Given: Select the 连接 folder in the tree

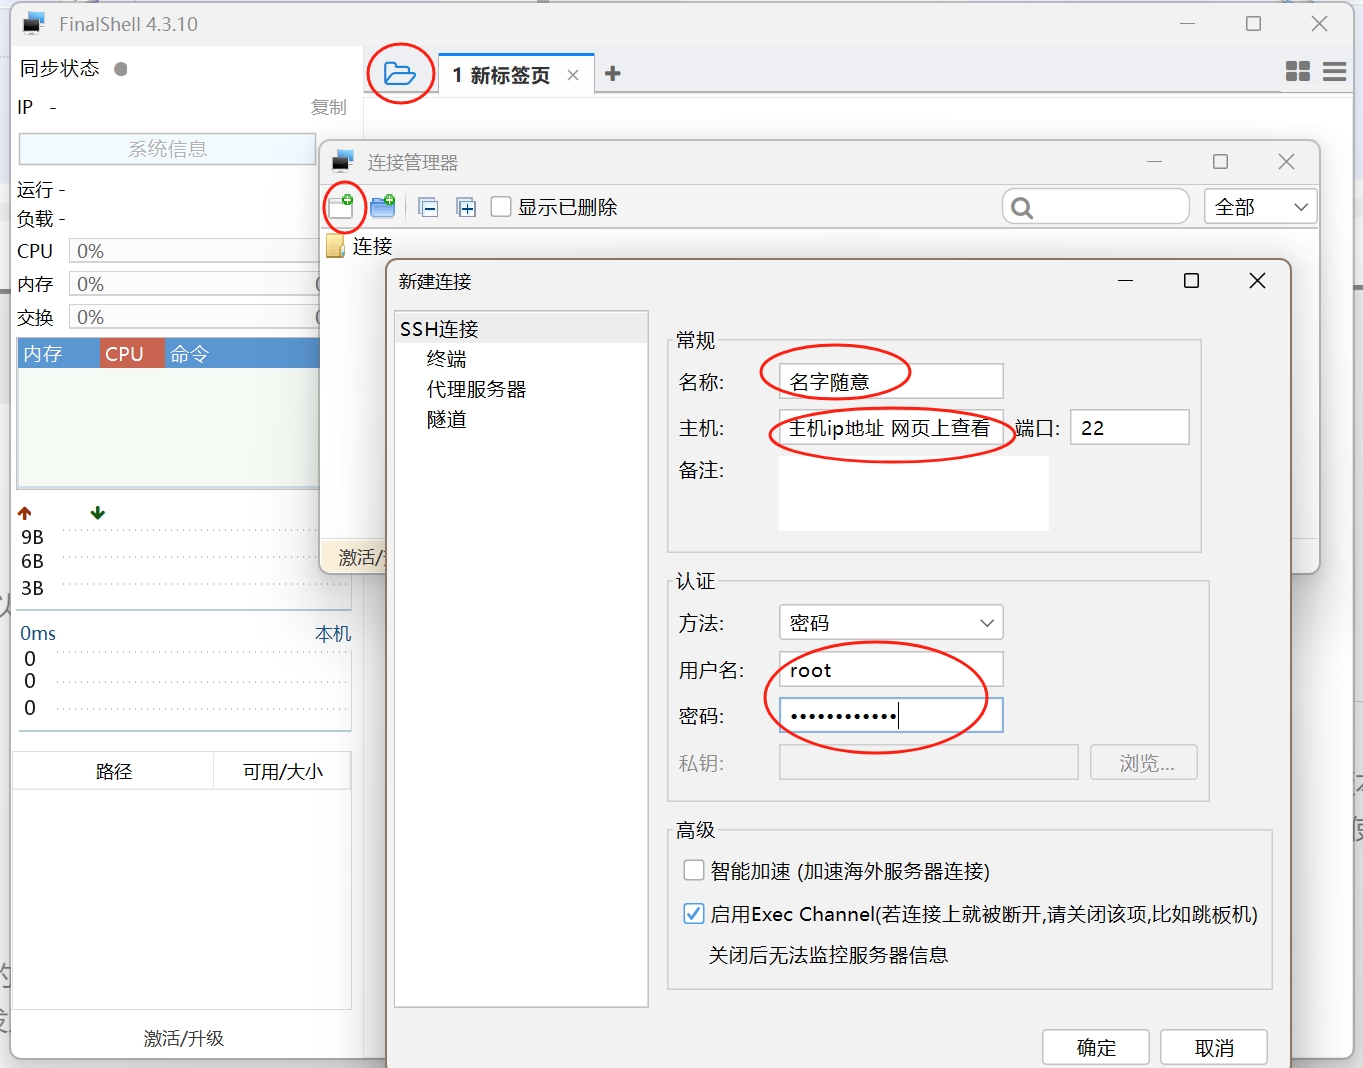Looking at the screenshot, I should pos(360,246).
